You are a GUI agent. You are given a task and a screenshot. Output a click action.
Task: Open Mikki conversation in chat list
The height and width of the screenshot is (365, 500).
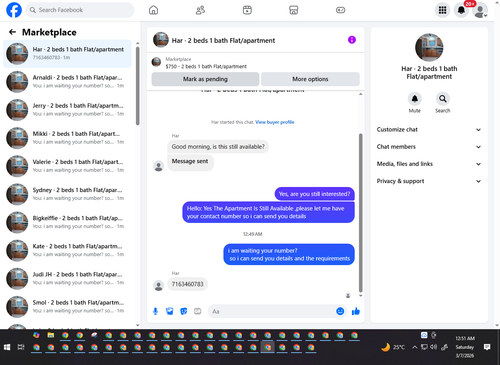click(68, 138)
